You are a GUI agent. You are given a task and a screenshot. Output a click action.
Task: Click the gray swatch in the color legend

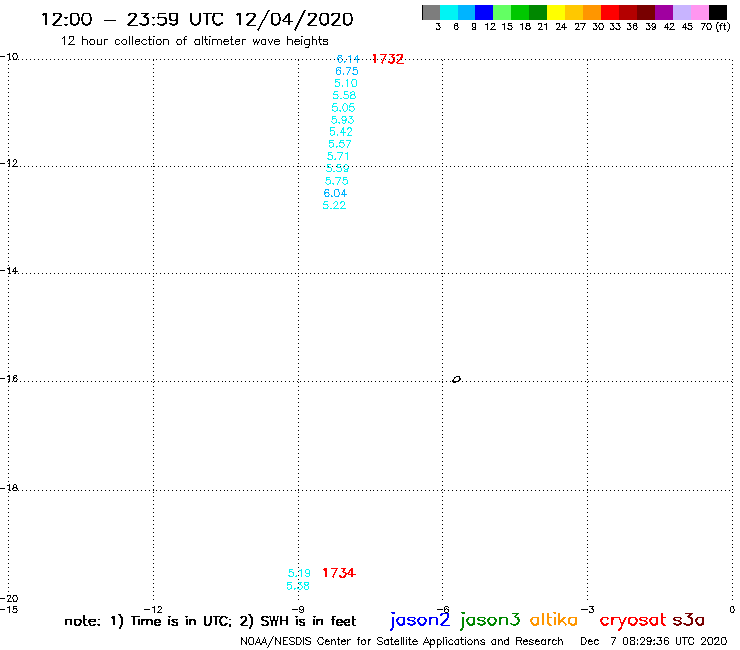click(431, 13)
